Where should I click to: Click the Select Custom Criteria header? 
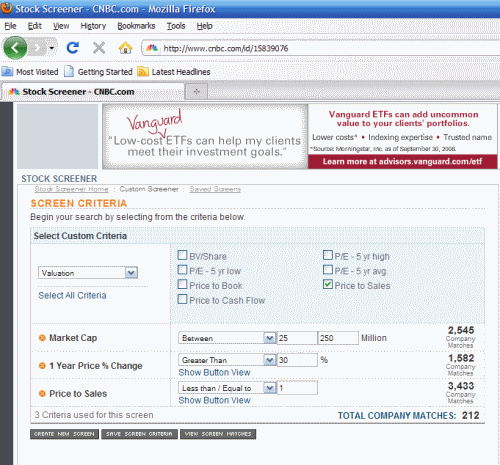80,236
